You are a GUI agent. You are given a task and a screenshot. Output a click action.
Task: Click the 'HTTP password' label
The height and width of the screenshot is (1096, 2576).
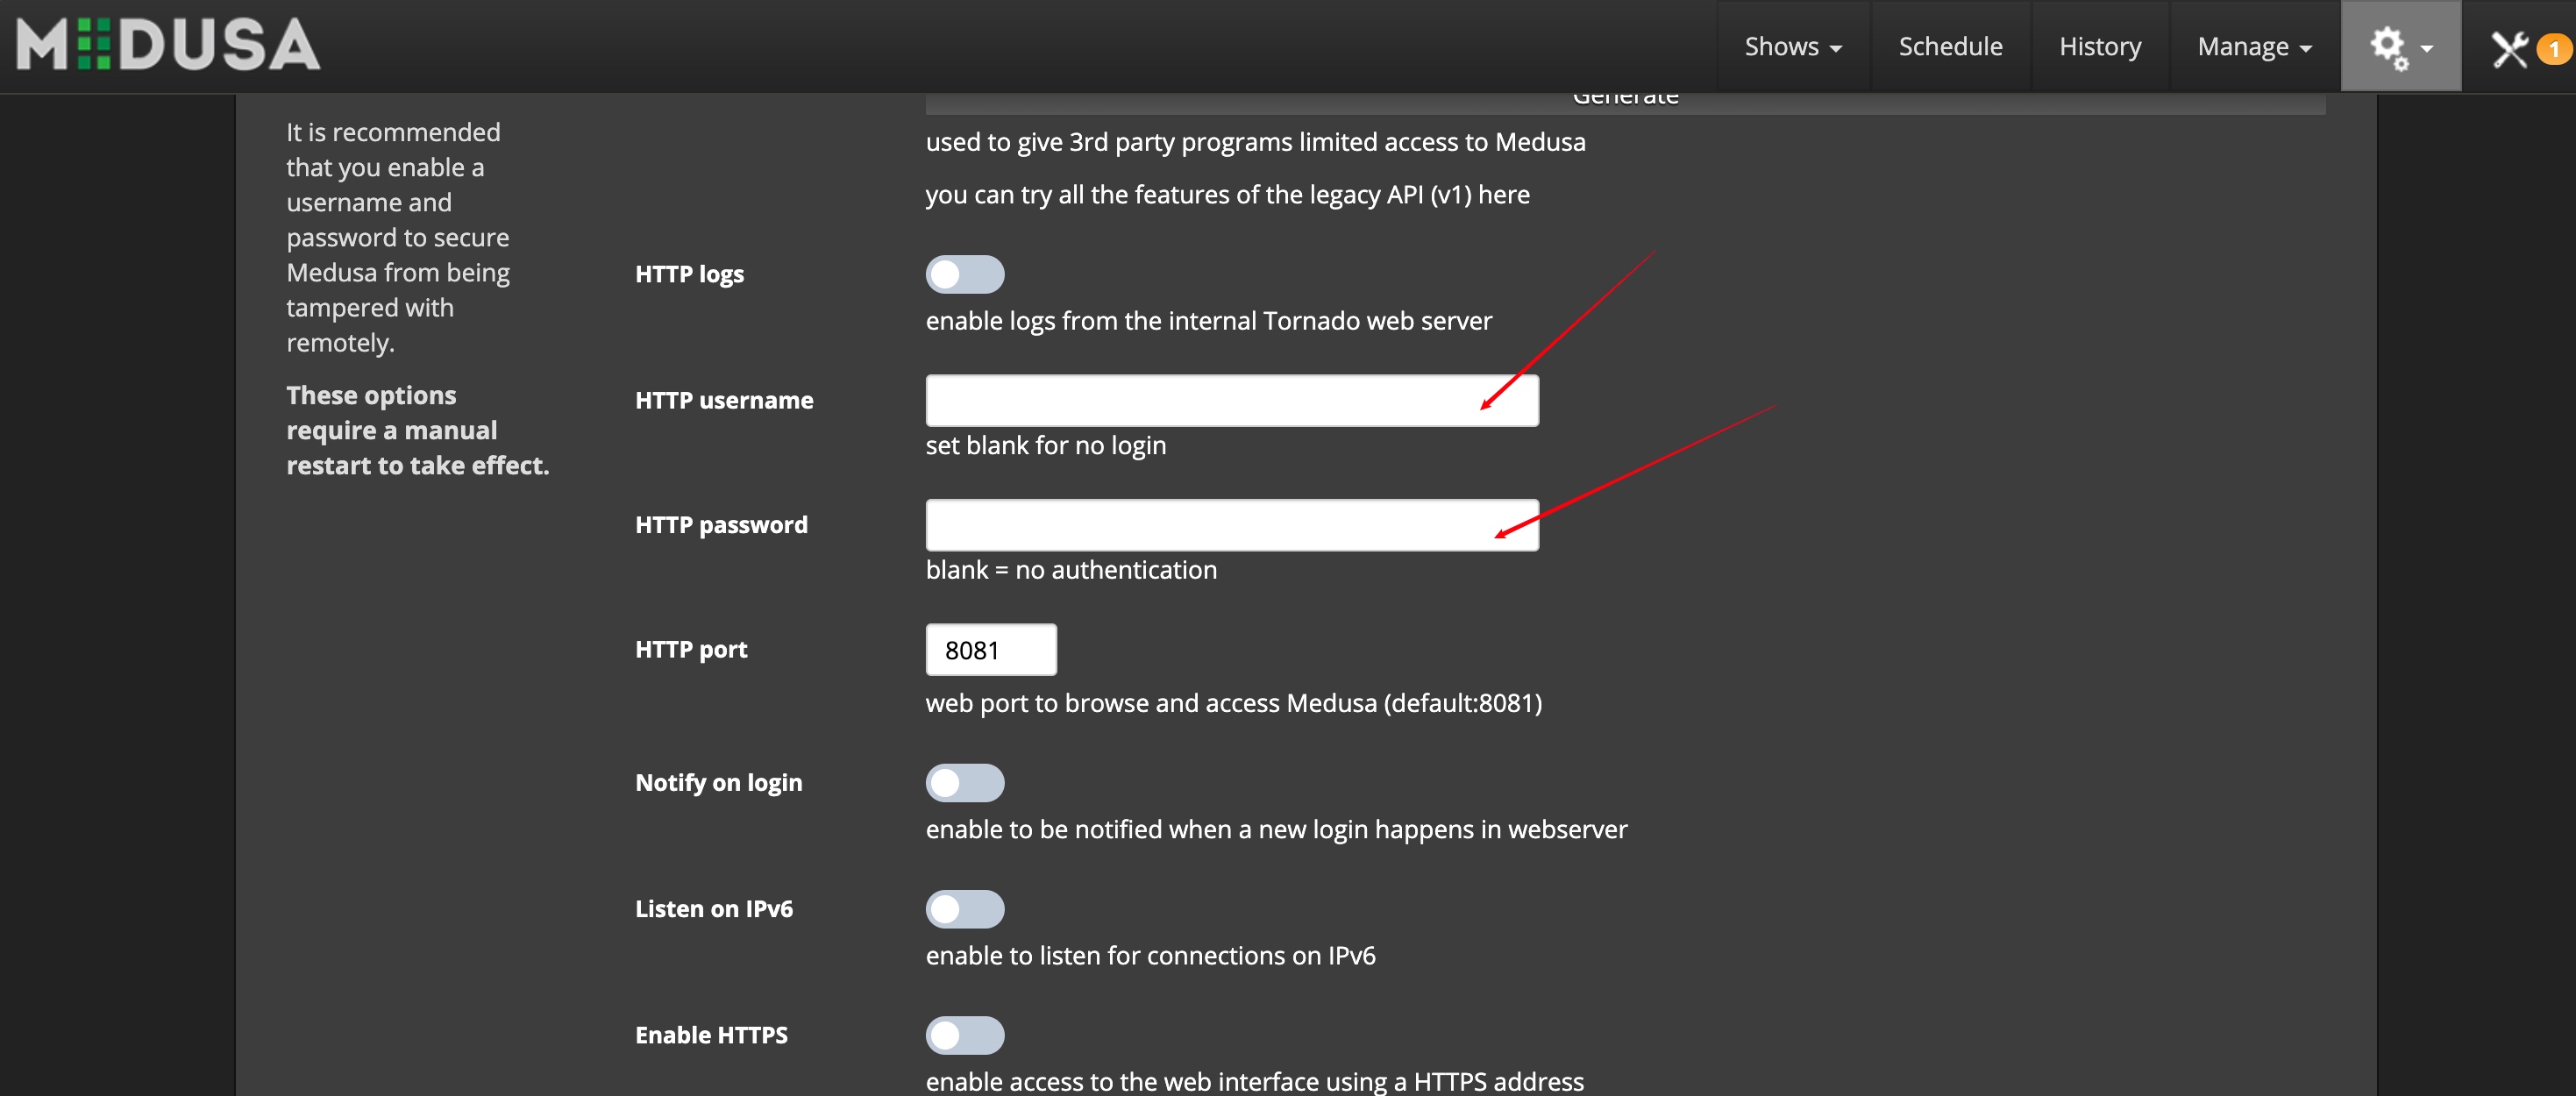tap(721, 525)
